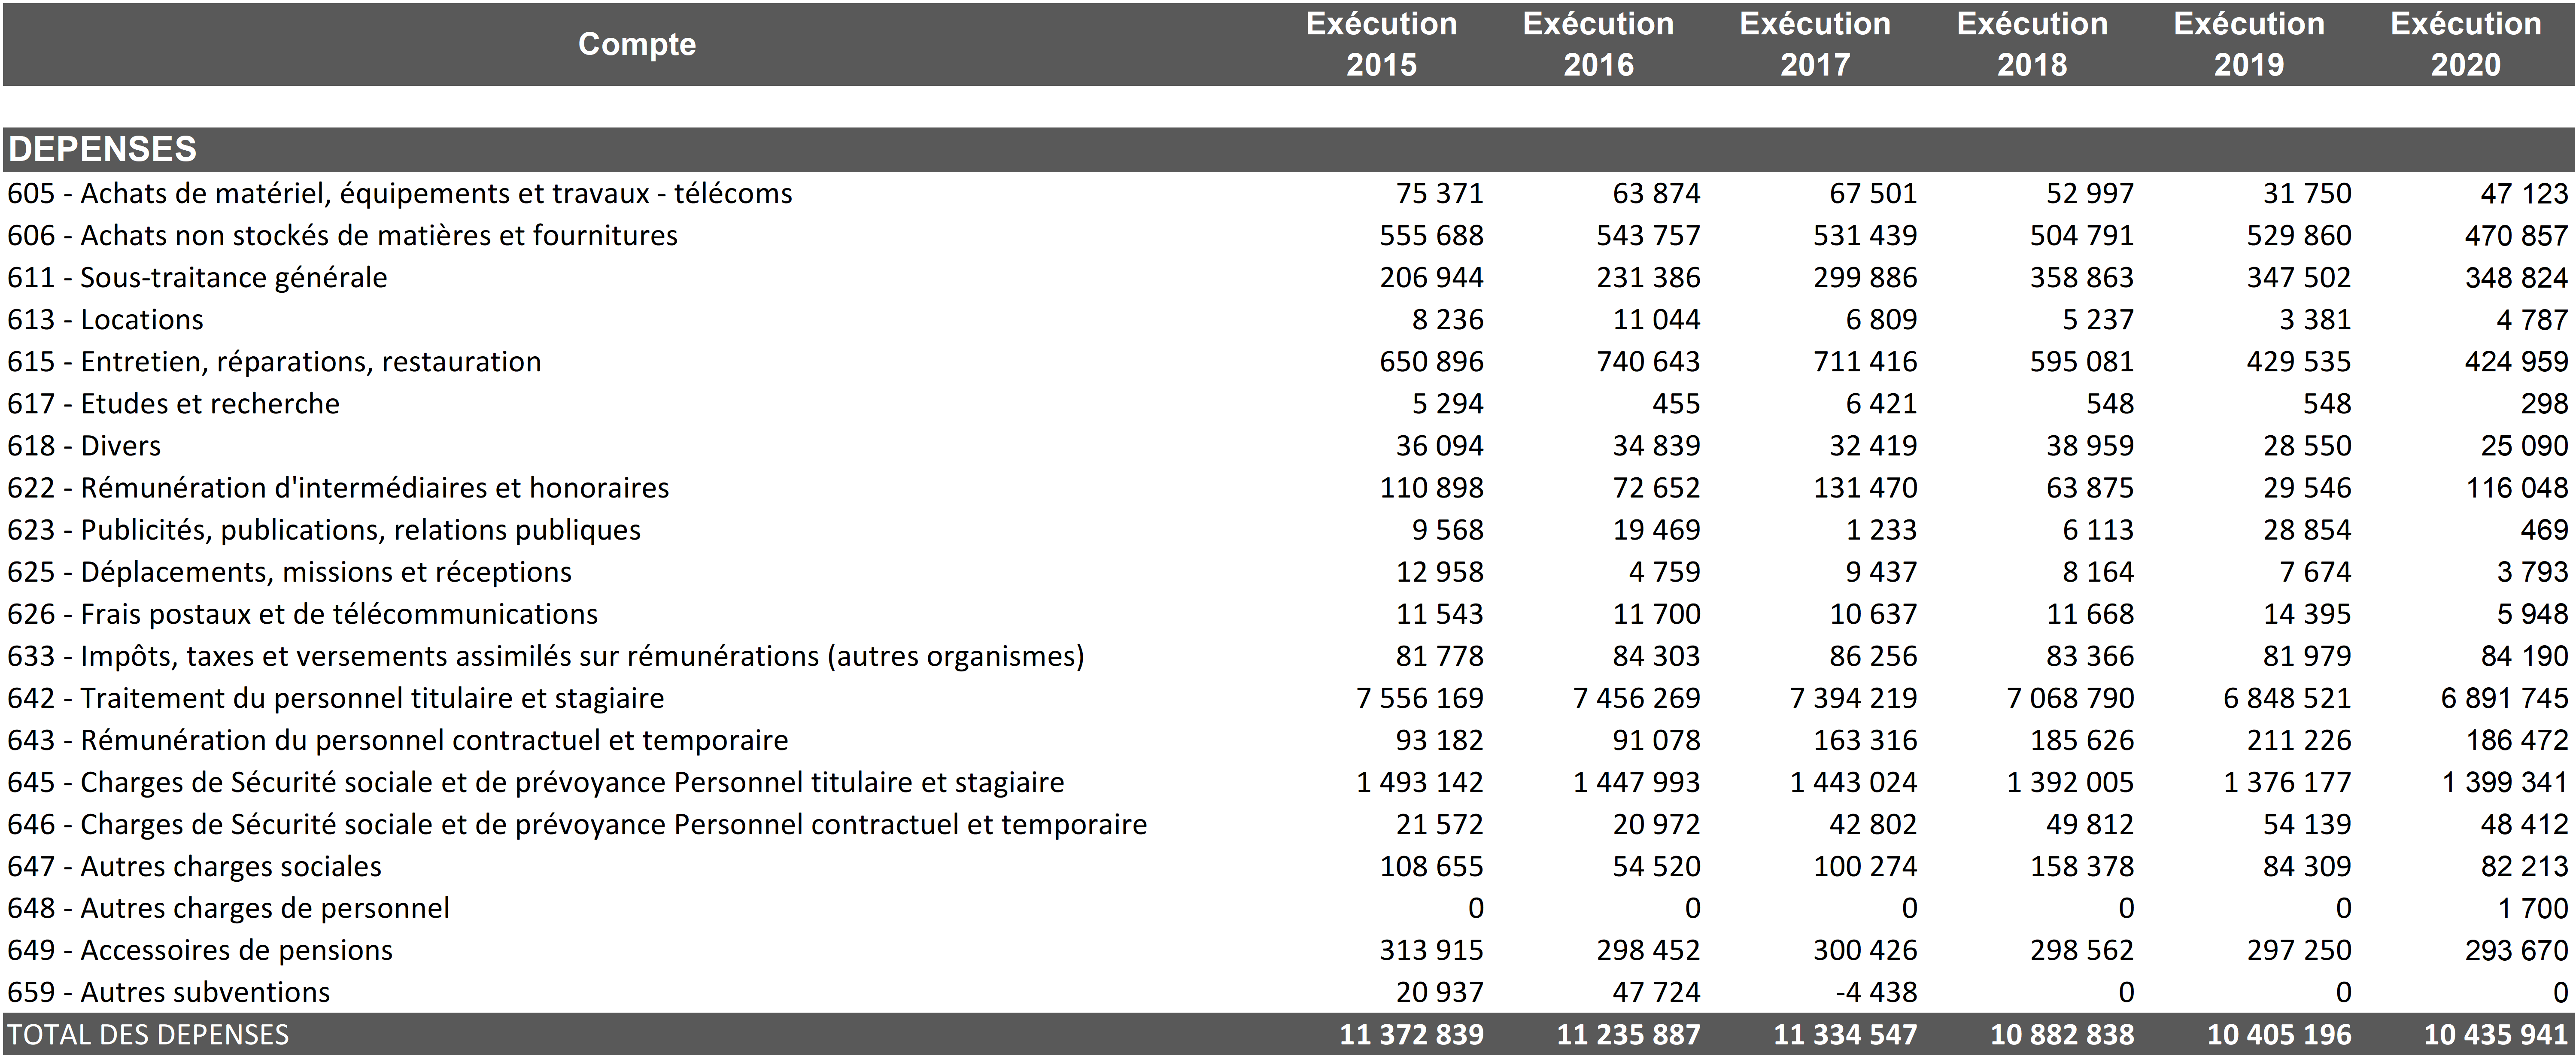Select the Exécution 2019 column header
Image resolution: width=2576 pixels, height=1056 pixels.
(2249, 44)
